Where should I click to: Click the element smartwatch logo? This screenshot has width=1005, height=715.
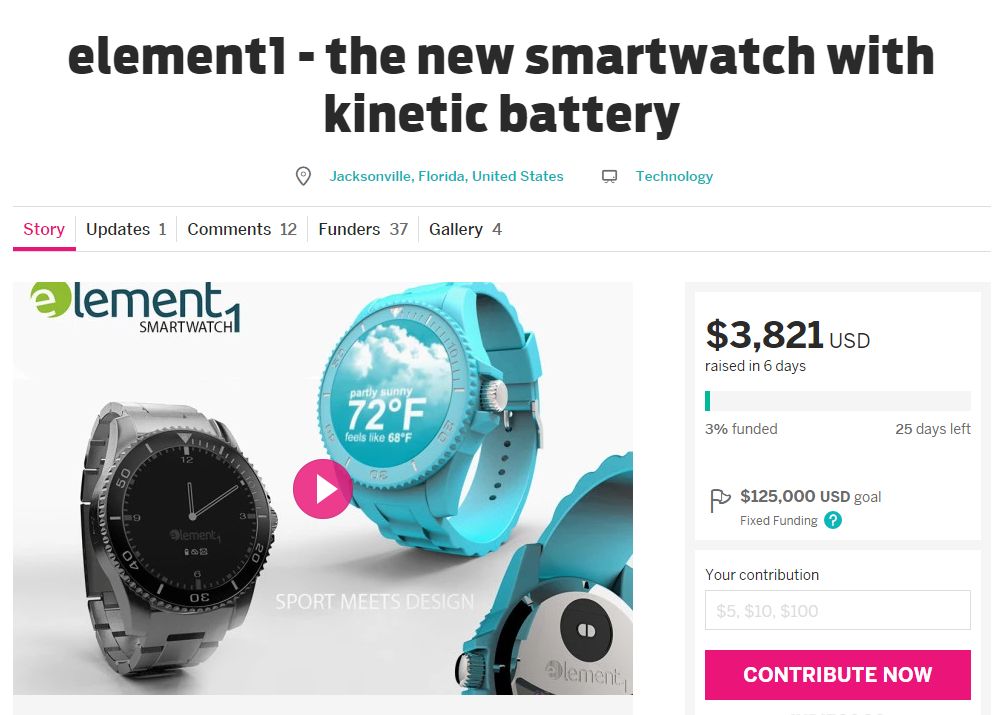point(136,307)
